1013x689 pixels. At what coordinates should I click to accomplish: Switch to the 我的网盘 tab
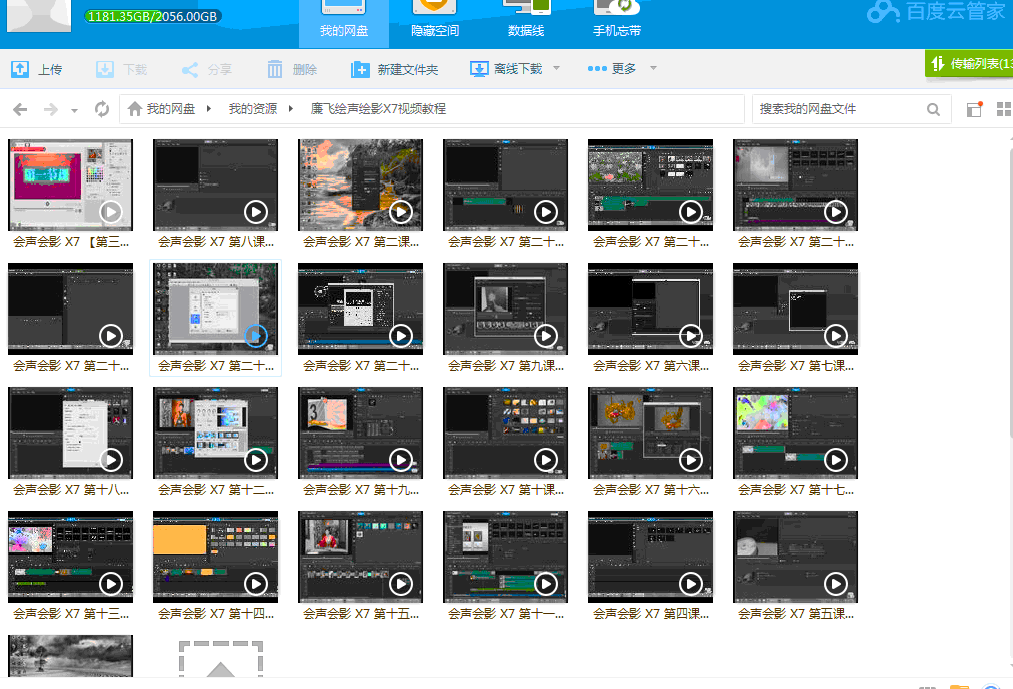click(343, 15)
